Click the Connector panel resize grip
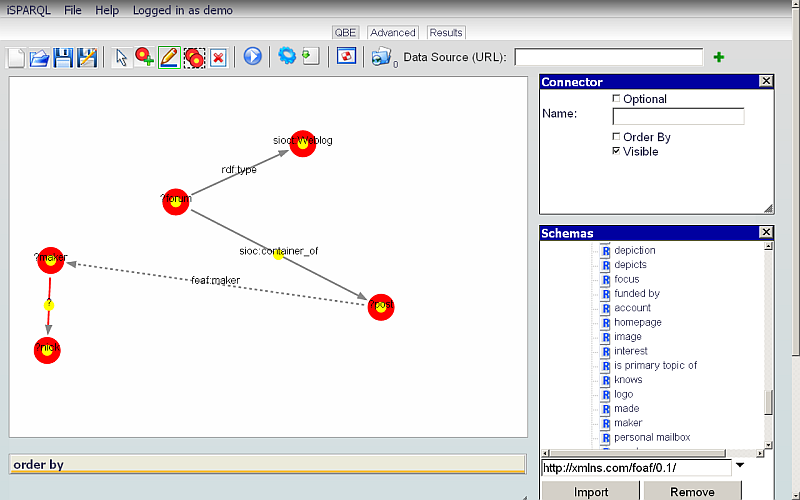 [x=768, y=208]
